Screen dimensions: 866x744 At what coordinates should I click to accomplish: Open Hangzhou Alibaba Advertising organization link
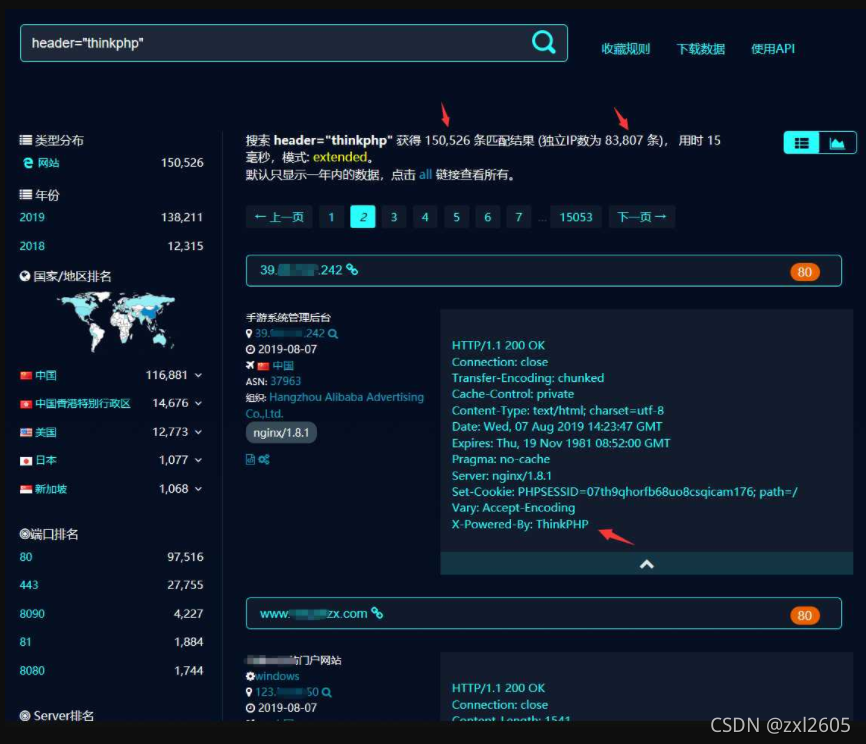tap(335, 405)
